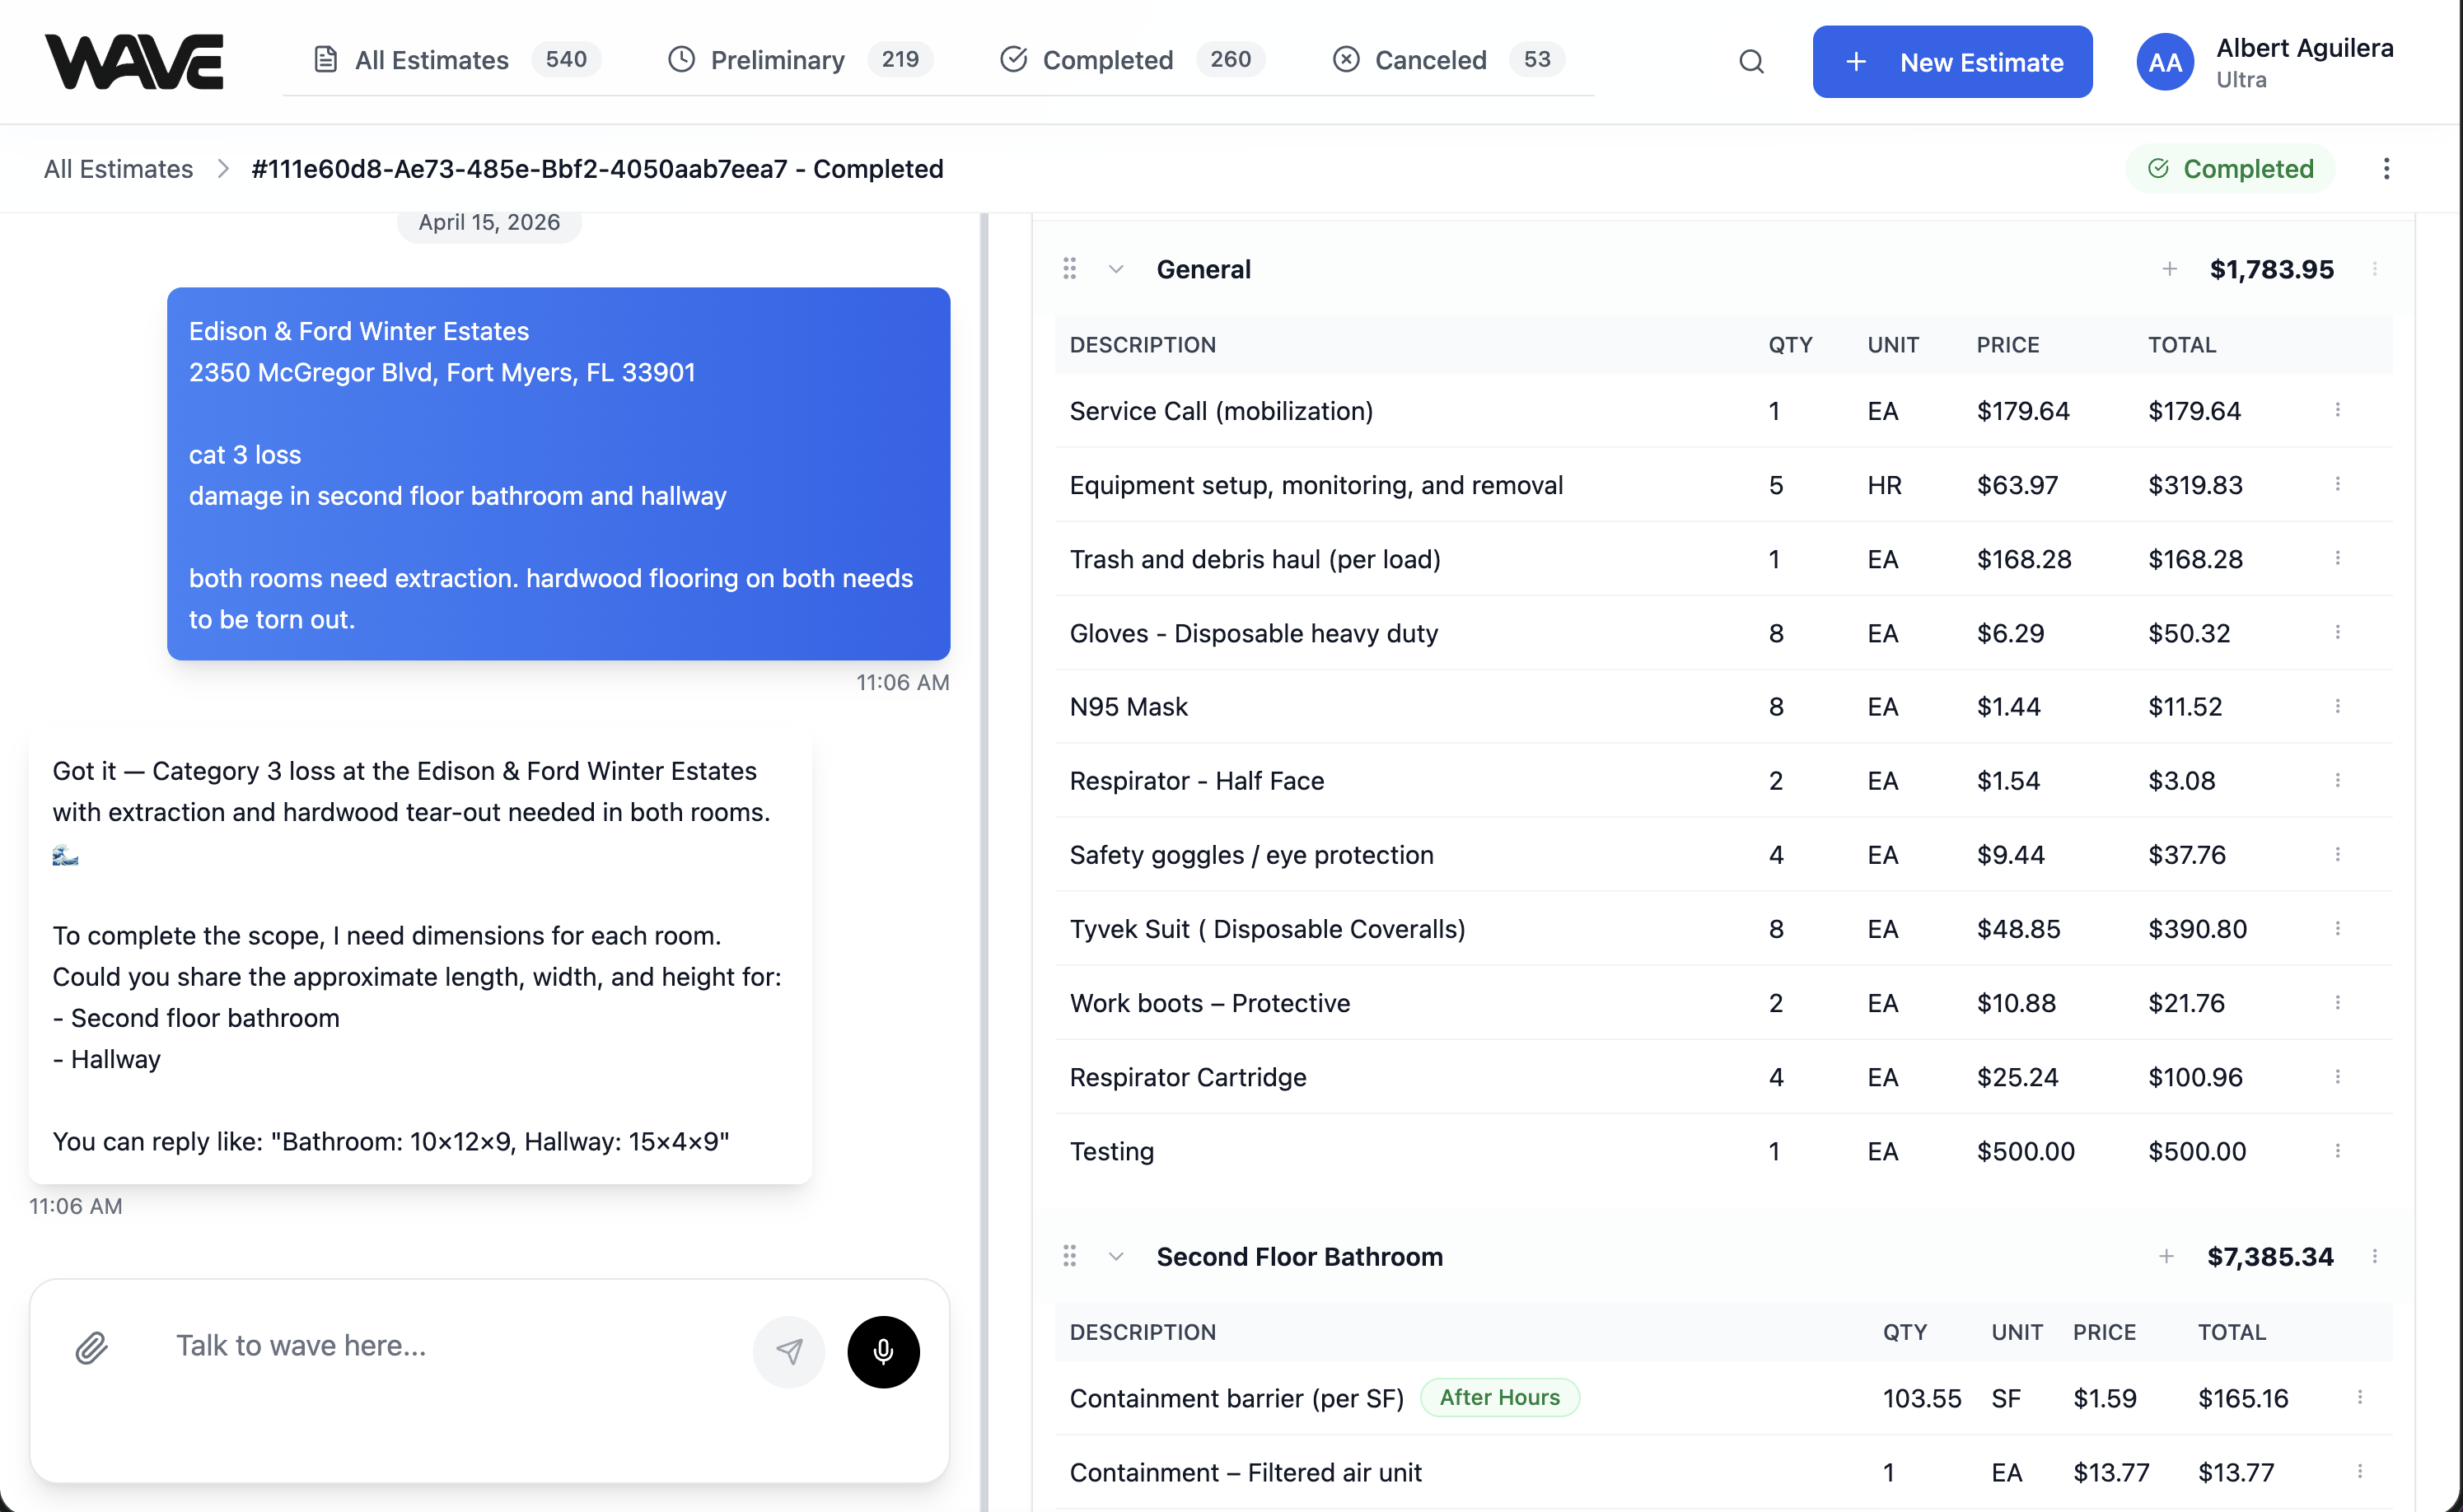Click plus icon to add item in General
The image size is (2463, 1512).
(x=2169, y=269)
